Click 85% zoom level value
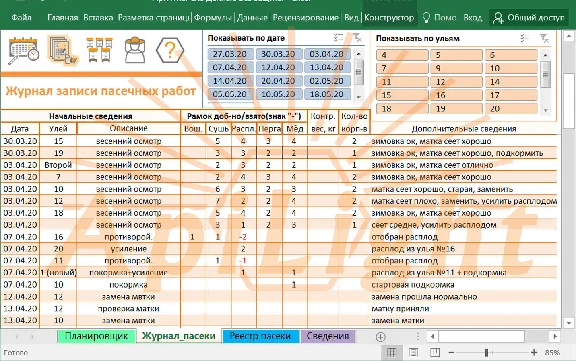 click(x=552, y=353)
